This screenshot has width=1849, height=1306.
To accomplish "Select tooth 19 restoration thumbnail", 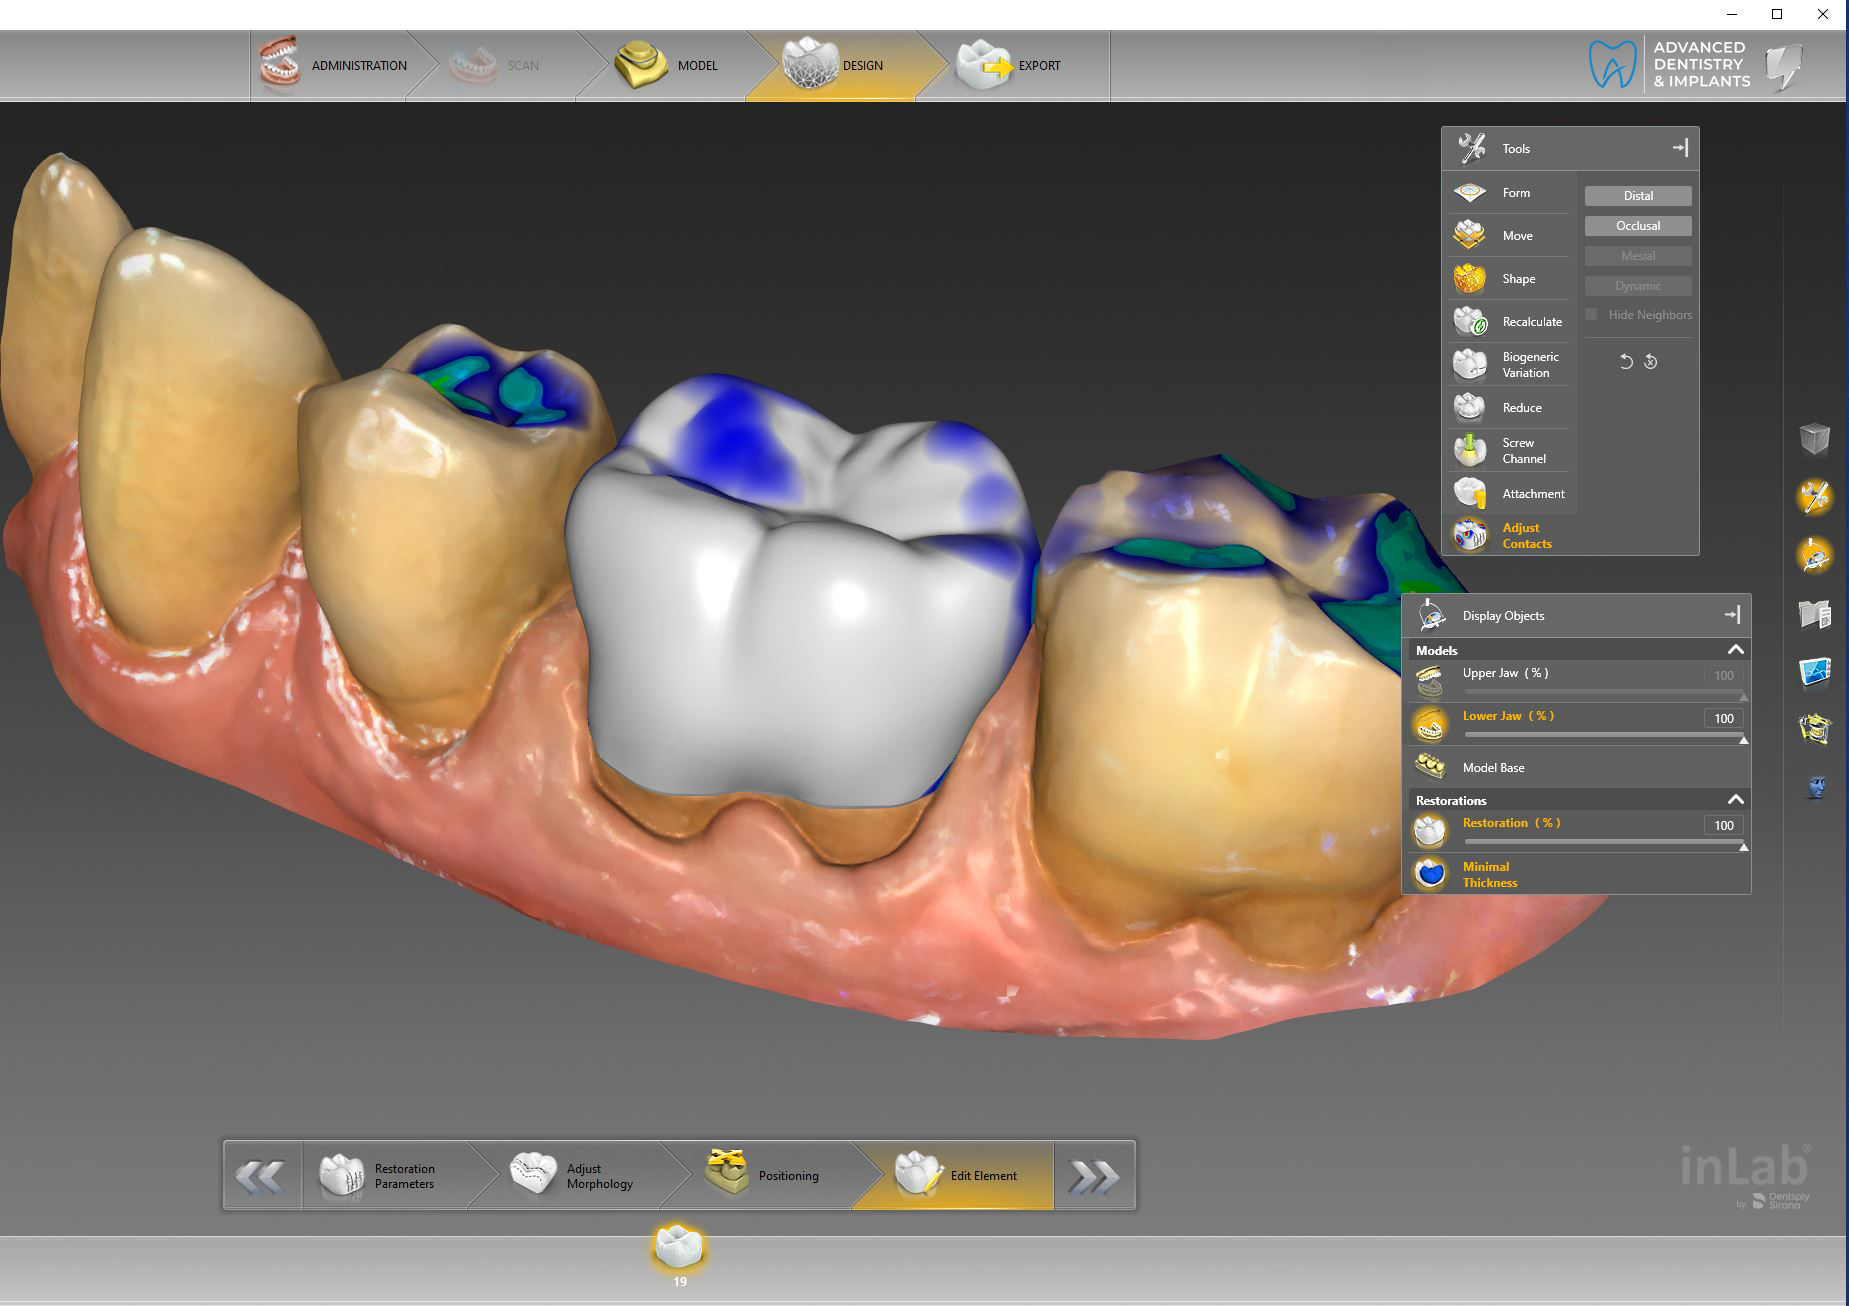I will [679, 1249].
